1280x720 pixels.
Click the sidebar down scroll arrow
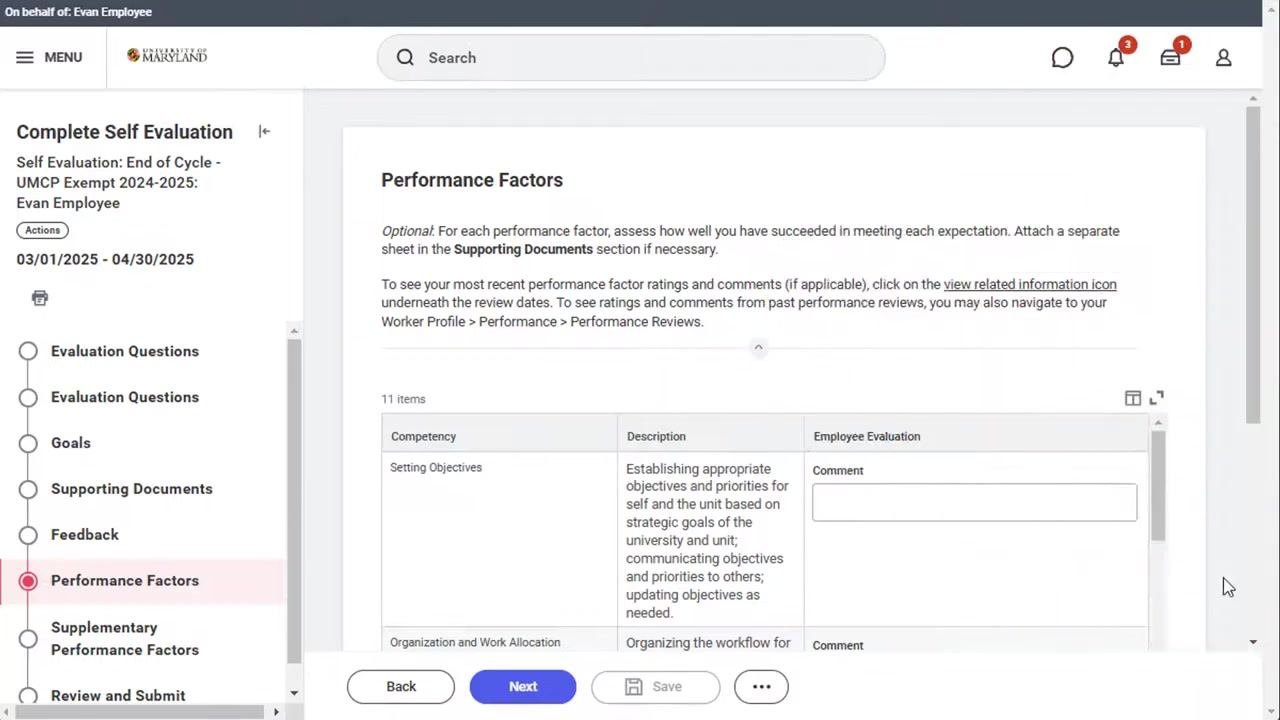tap(293, 693)
